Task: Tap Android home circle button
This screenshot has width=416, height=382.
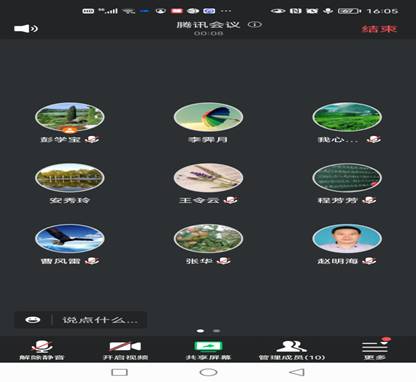Action: coord(208,372)
